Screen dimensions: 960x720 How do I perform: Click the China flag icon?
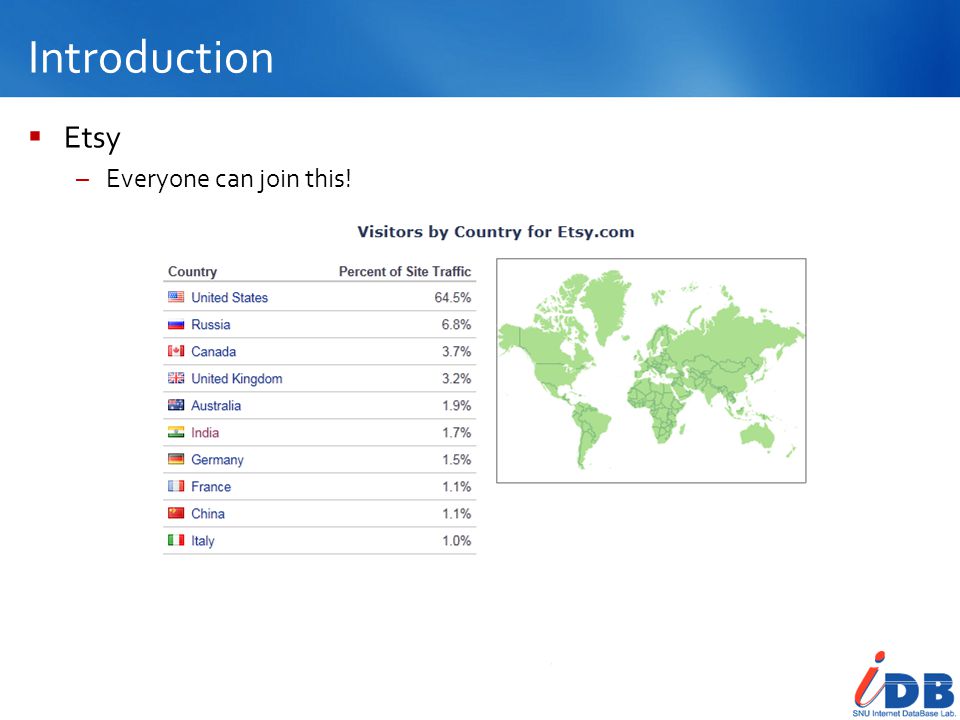176,512
